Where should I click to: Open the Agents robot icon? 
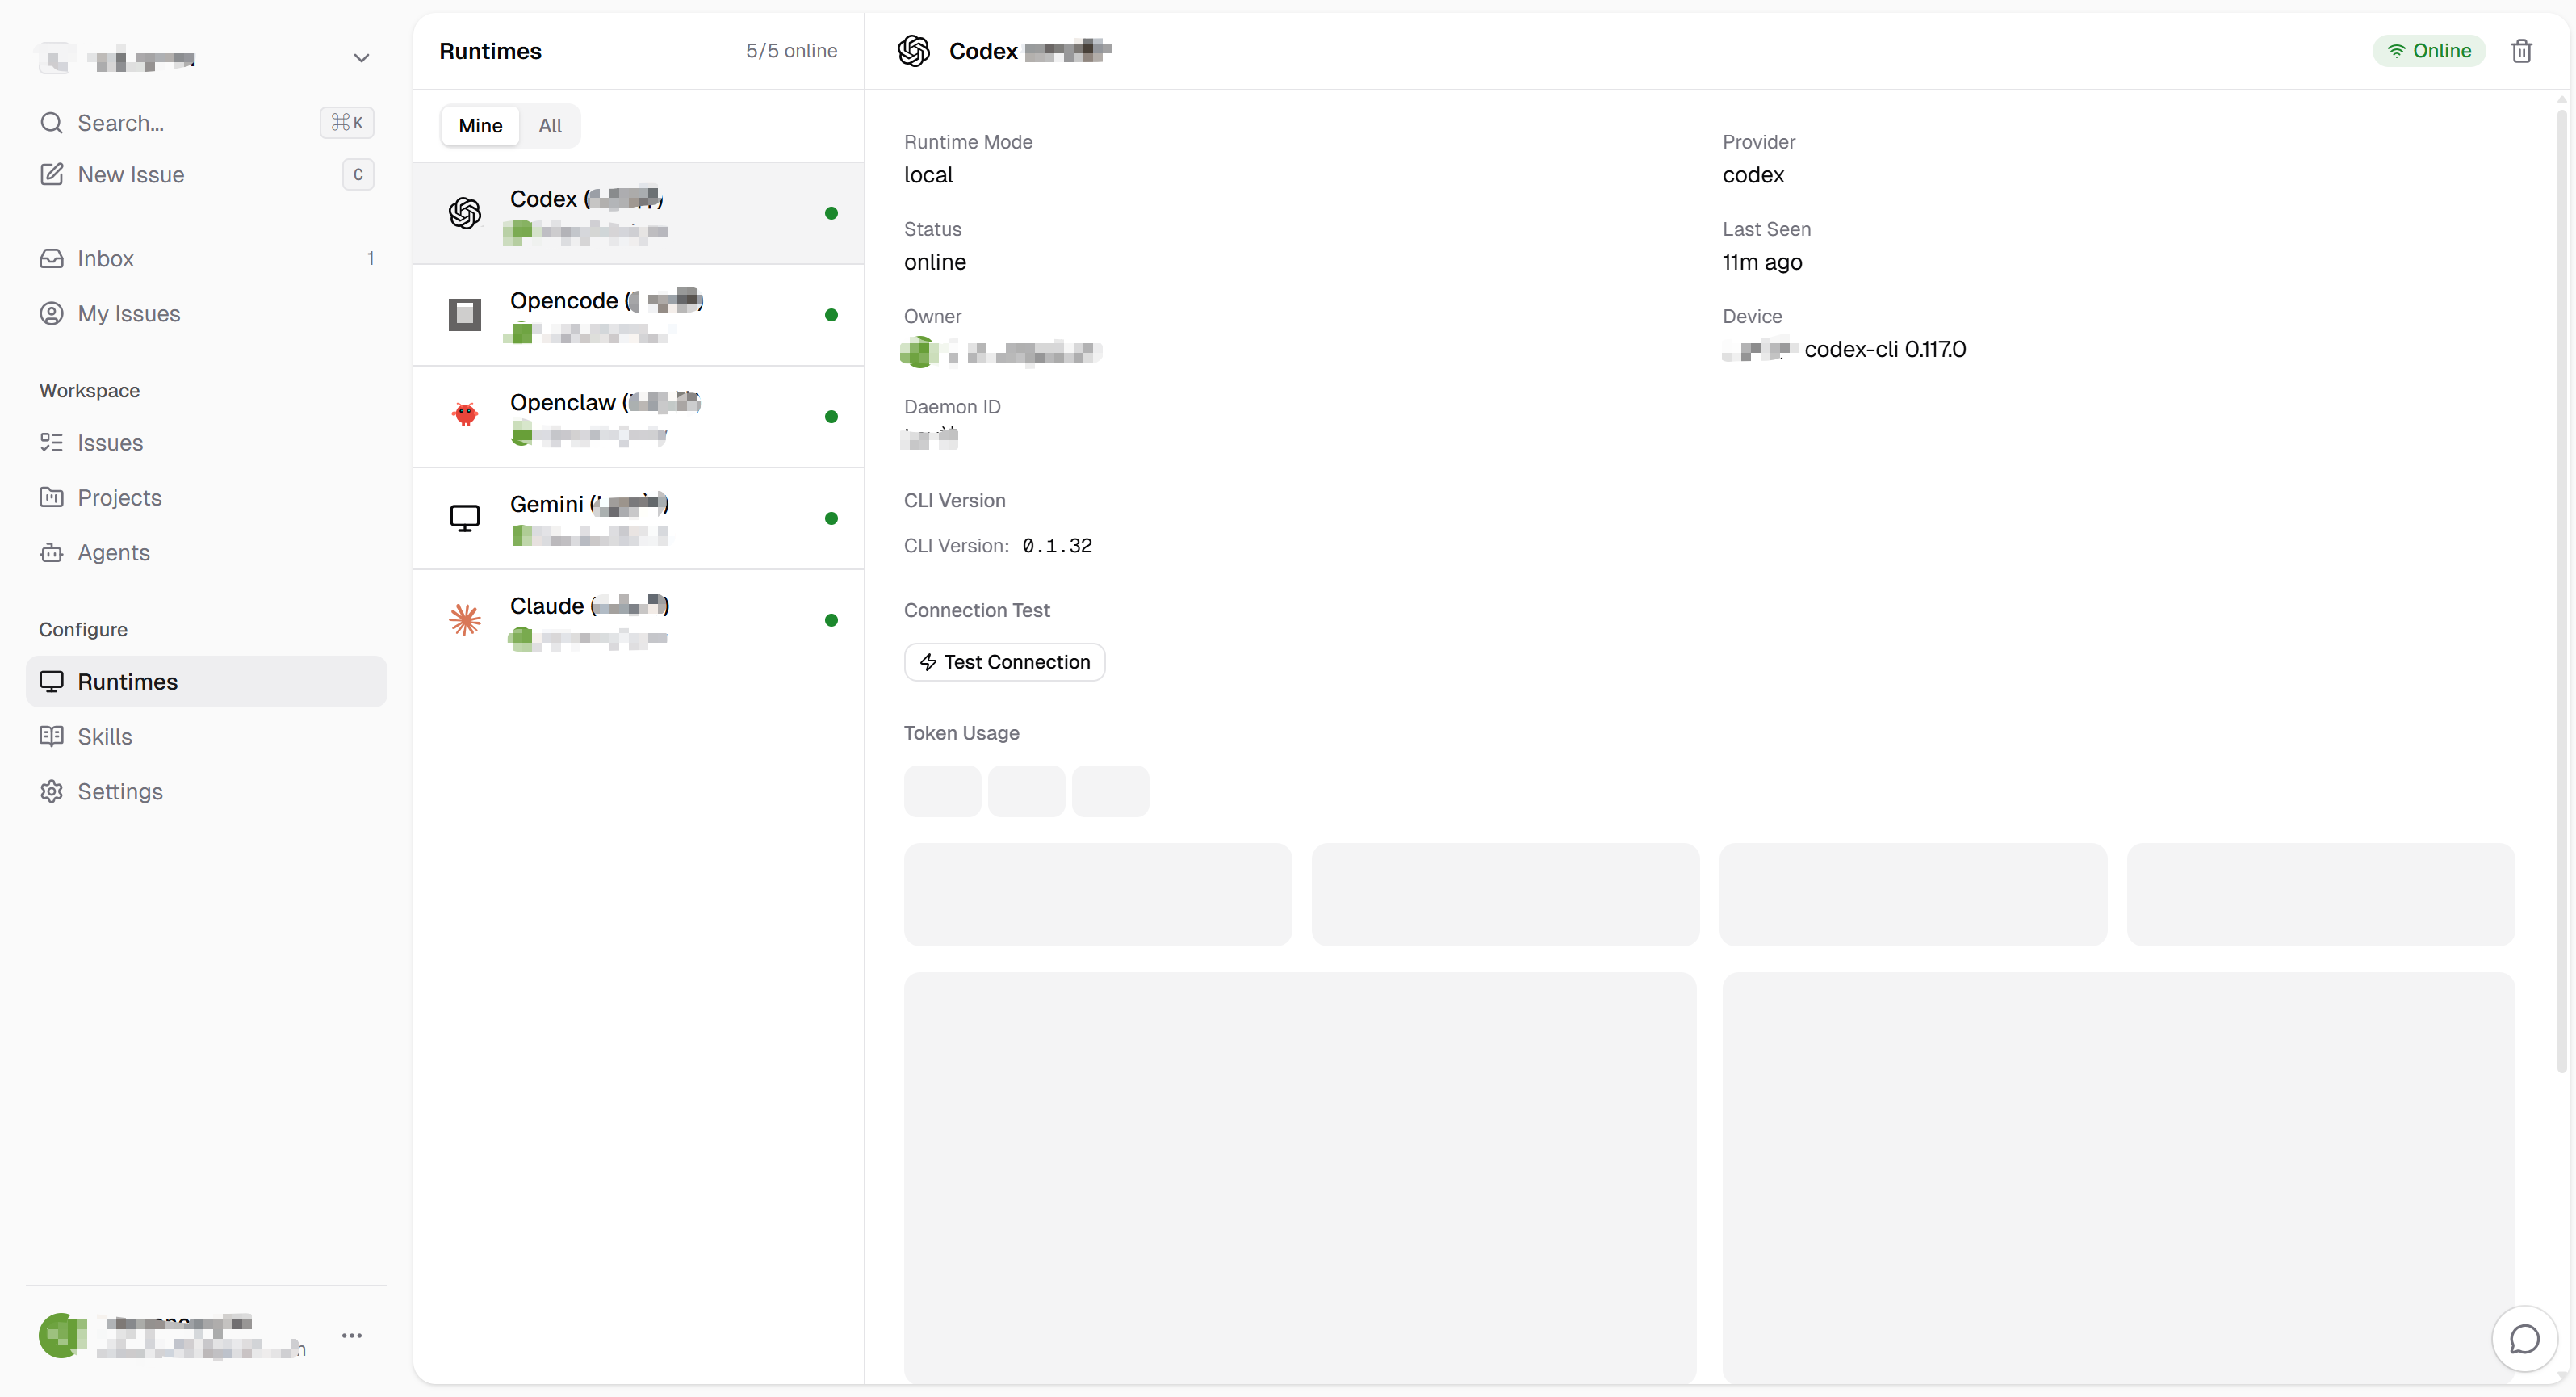point(51,552)
